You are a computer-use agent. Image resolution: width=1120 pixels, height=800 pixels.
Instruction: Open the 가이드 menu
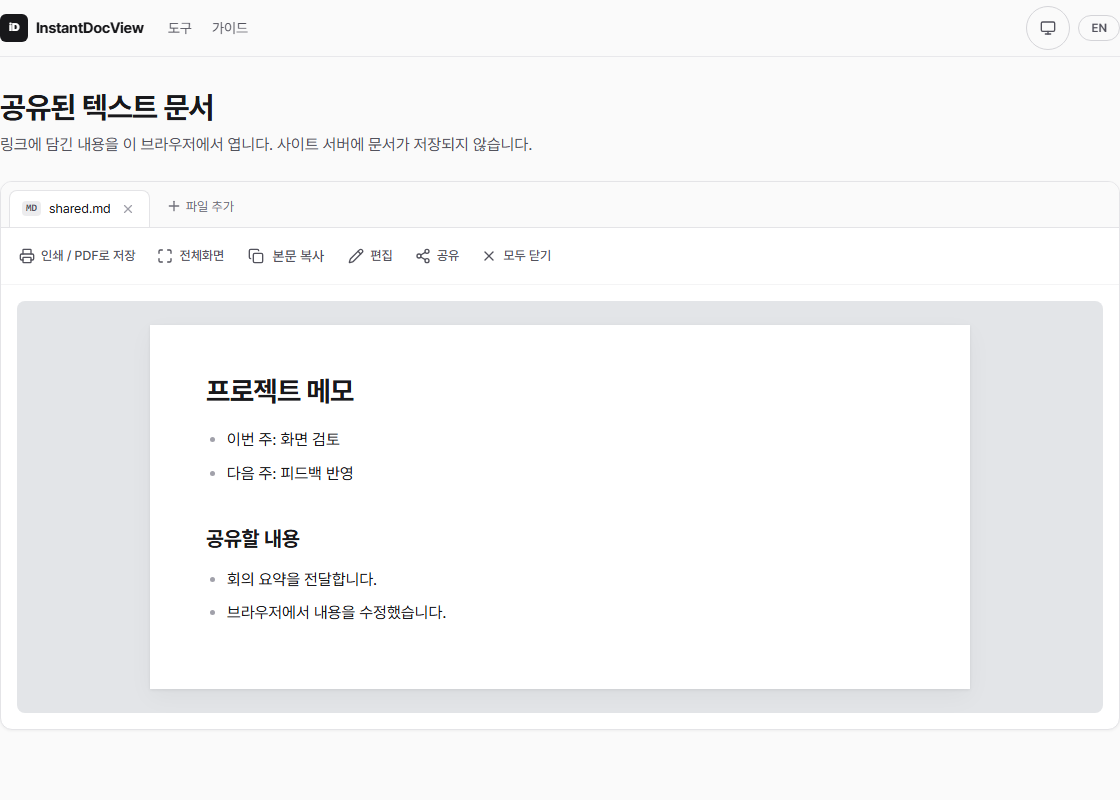[229, 28]
